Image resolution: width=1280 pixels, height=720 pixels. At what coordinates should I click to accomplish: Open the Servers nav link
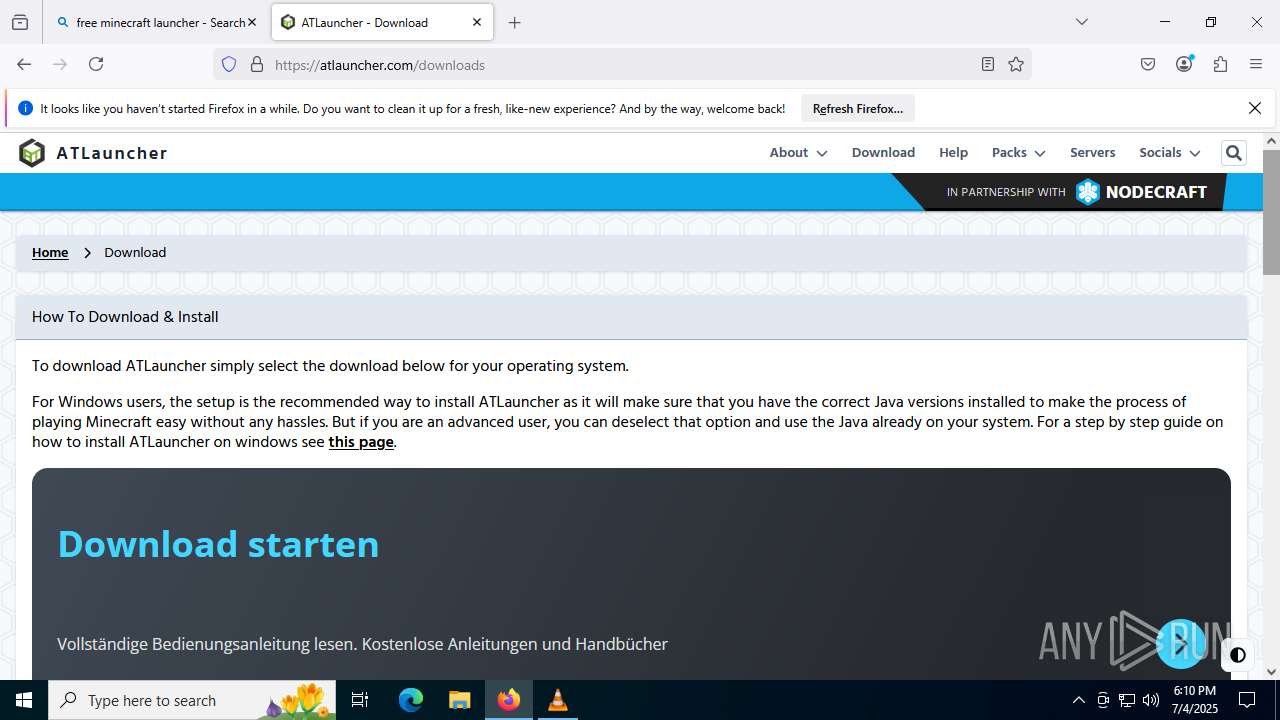1092,152
